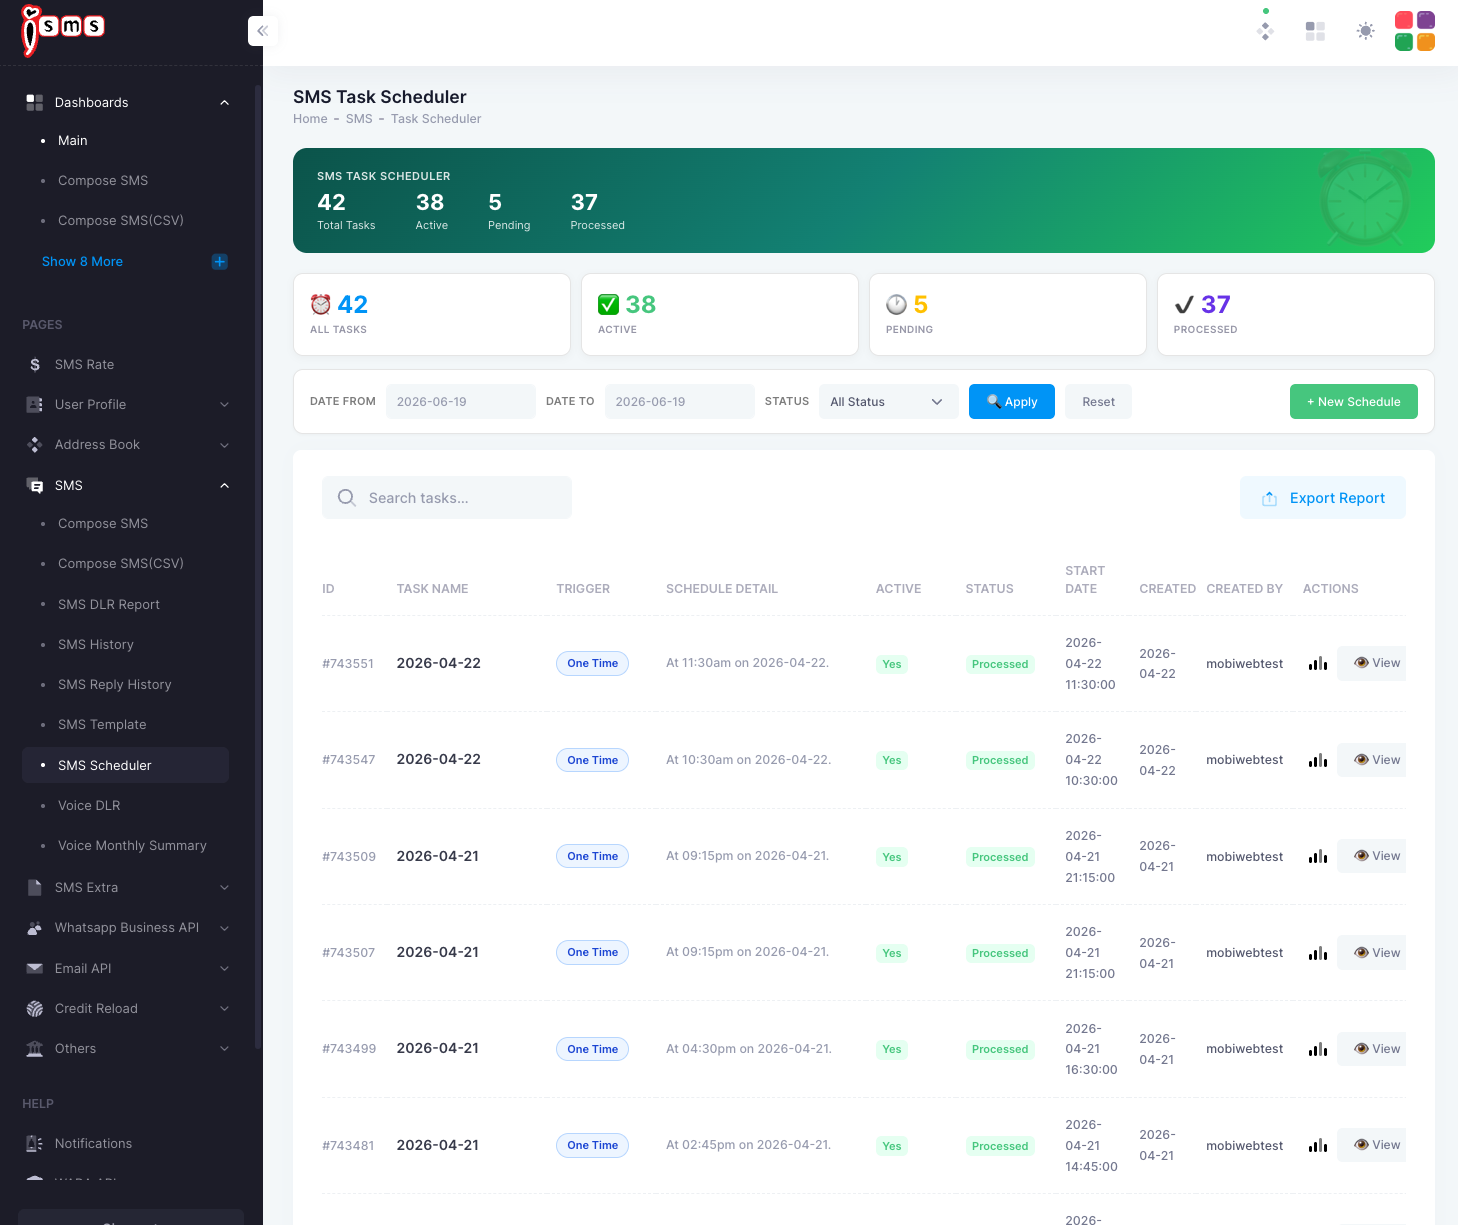Click the Email API envelope icon
This screenshot has width=1458, height=1225.
pos(35,968)
